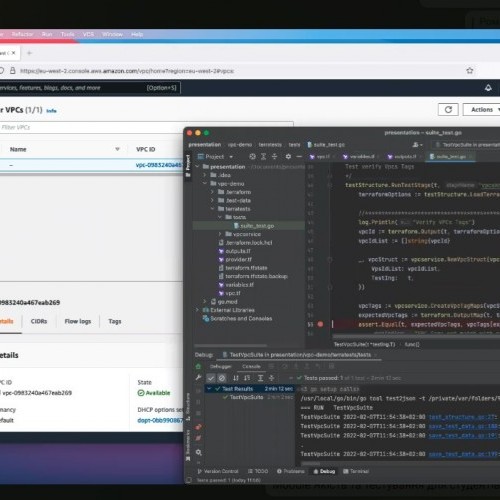The image size is (500, 500).
Task: Toggle show ignored tests button
Action: (x=222, y=378)
